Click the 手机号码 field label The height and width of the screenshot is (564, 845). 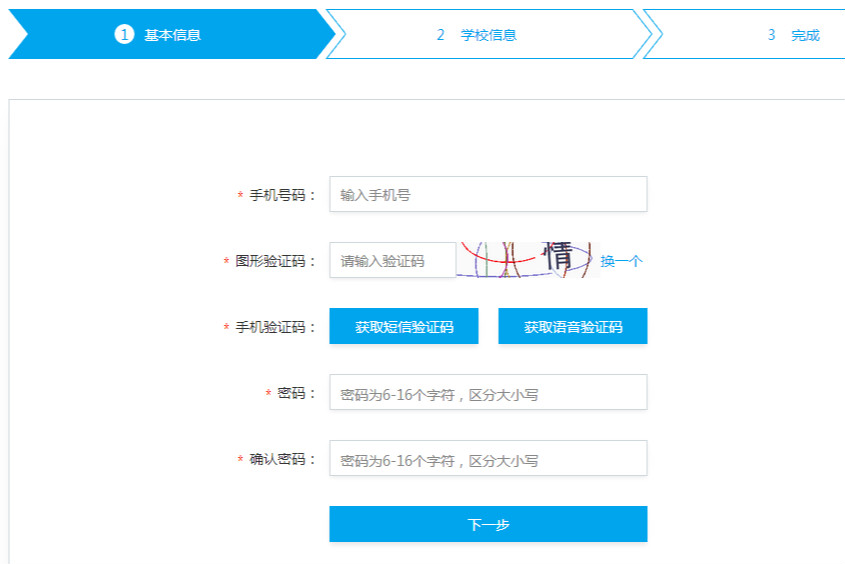[x=277, y=195]
